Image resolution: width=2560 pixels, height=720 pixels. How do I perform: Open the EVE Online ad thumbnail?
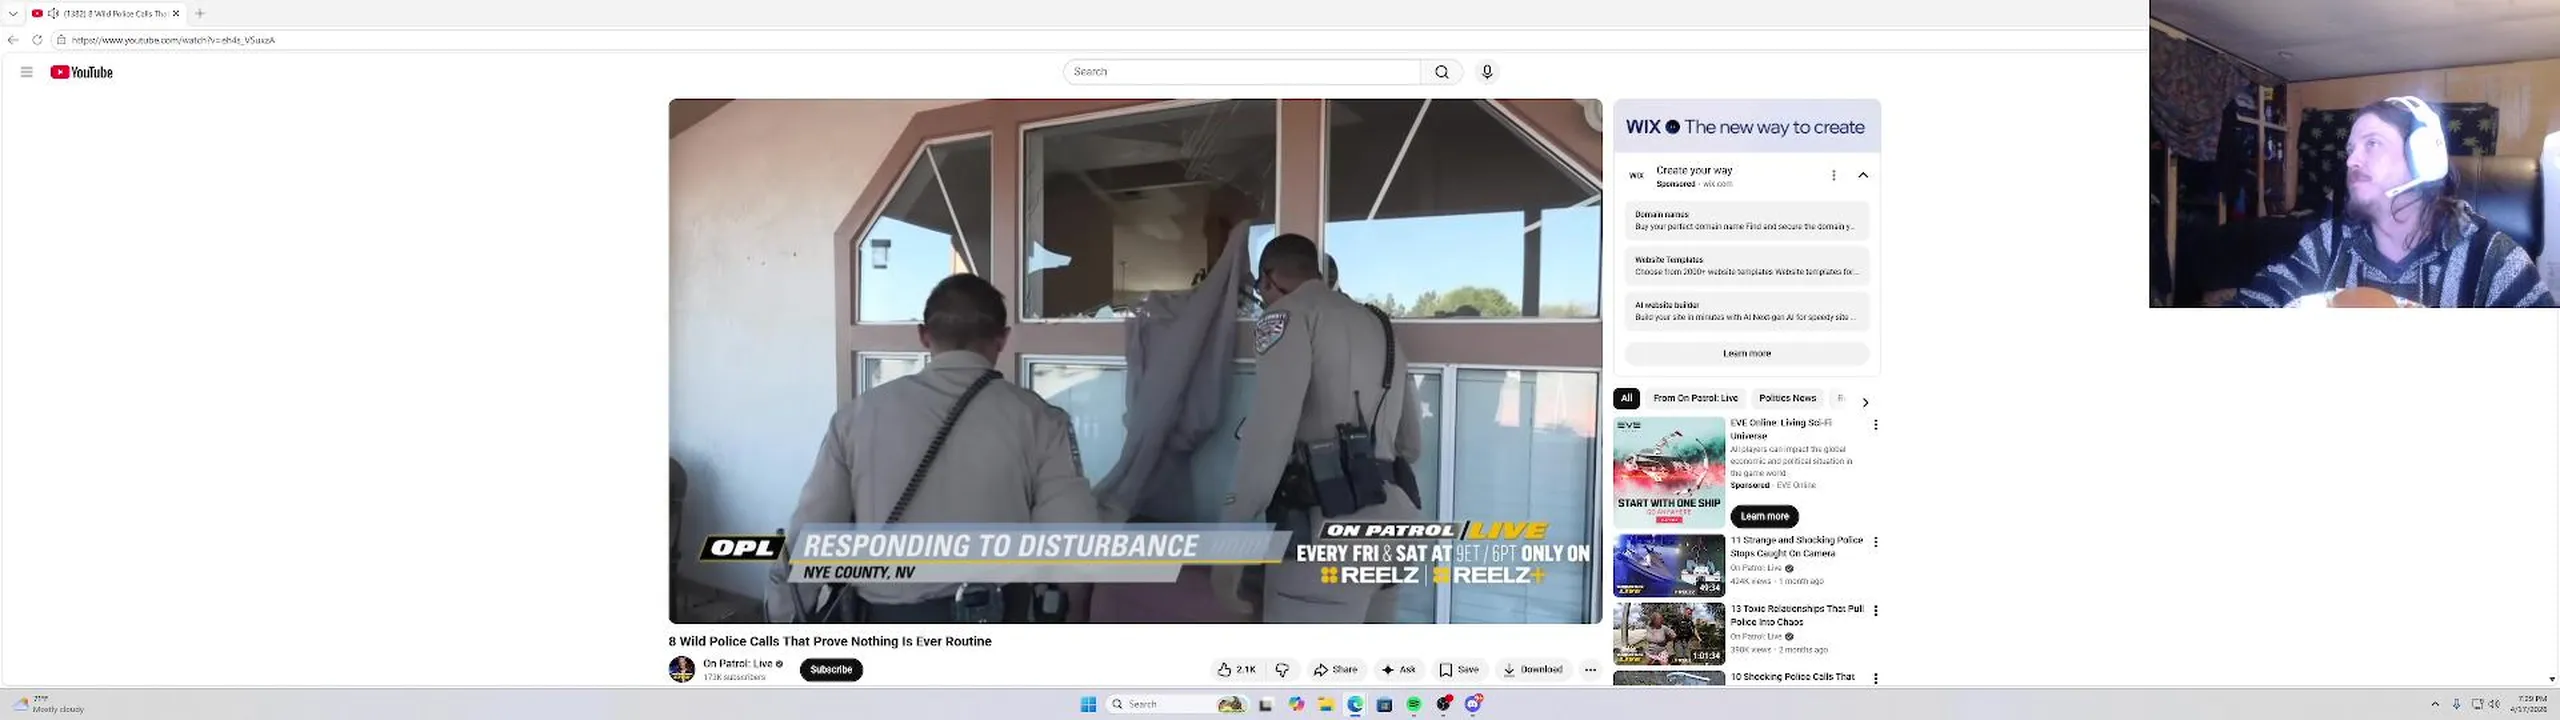(1668, 472)
